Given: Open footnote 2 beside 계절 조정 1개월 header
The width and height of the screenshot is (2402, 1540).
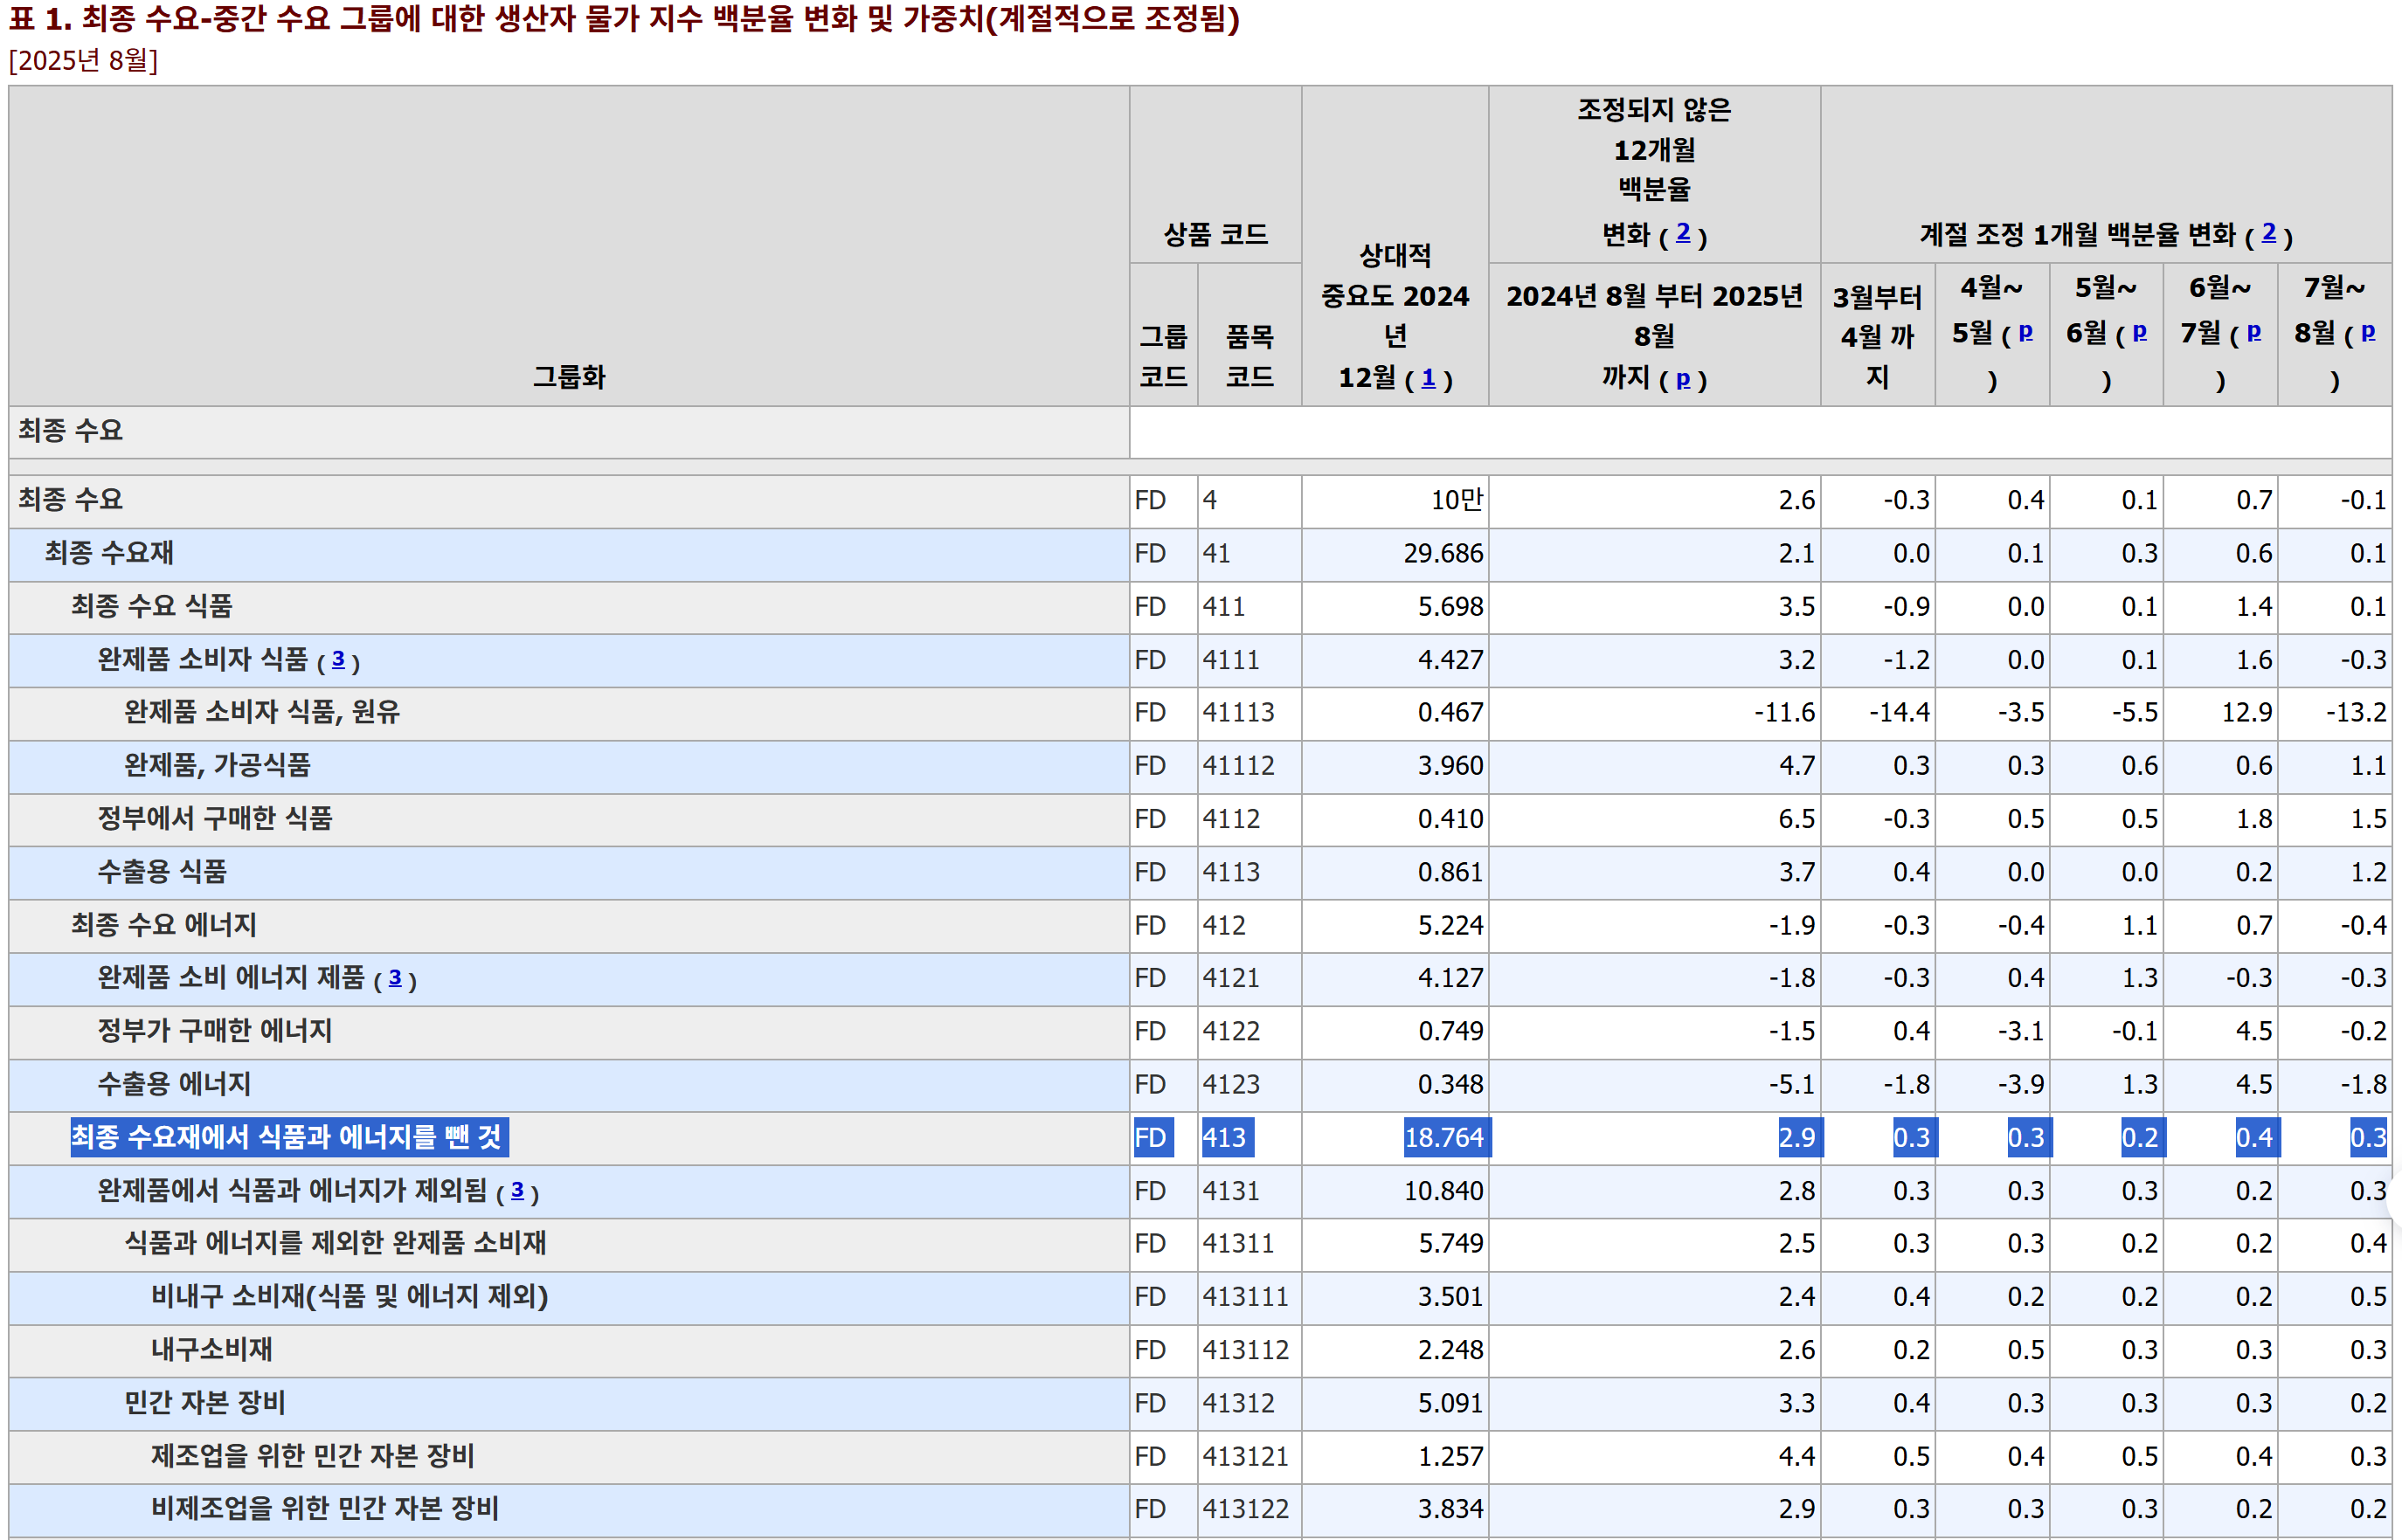Looking at the screenshot, I should coord(2269,233).
